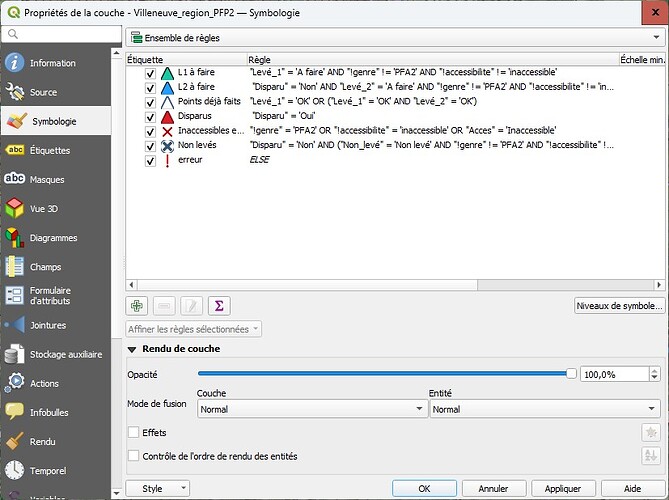Click the edit rule pencil icon
The image size is (669, 500).
coord(192,306)
